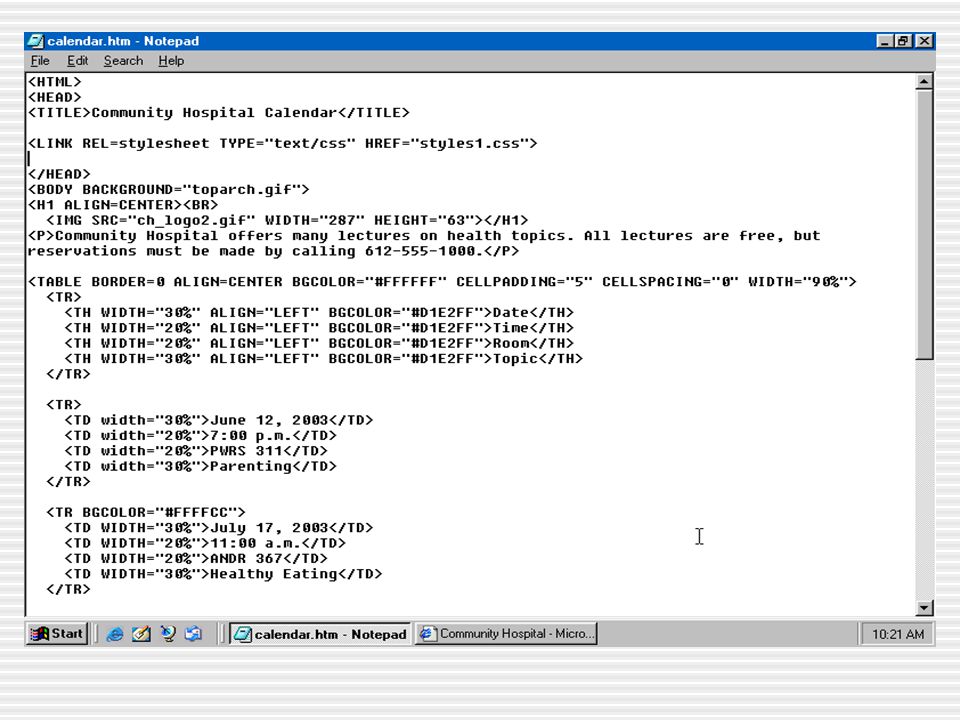
Task: Click the vertical scrollbar thumb
Action: click(924, 225)
